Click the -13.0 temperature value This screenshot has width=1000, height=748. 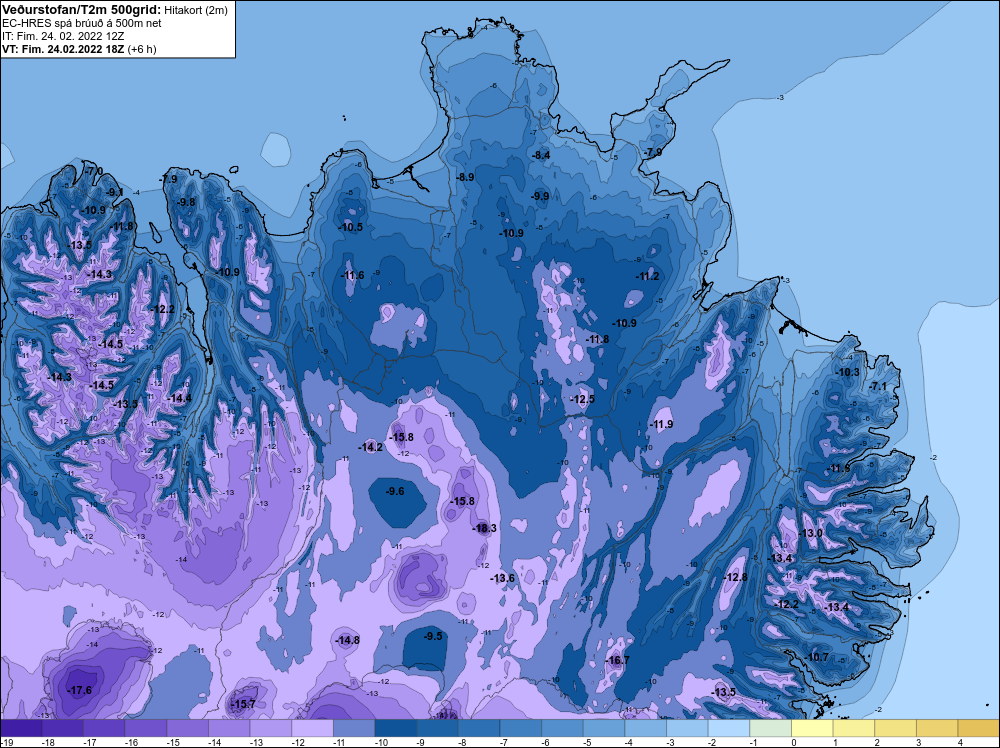pyautogui.click(x=811, y=533)
